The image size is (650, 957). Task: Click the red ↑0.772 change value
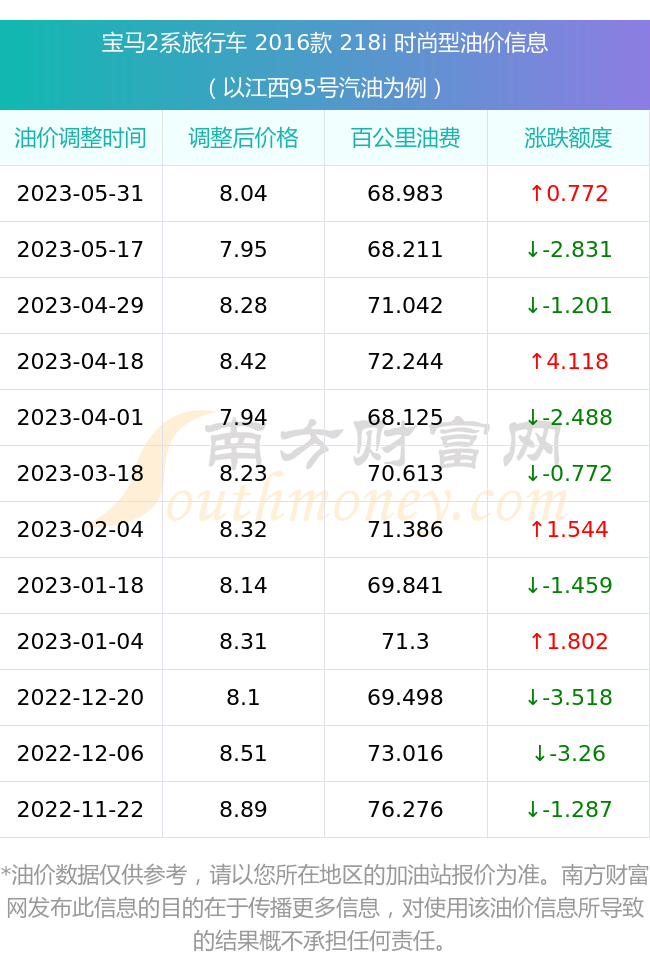[x=569, y=193]
